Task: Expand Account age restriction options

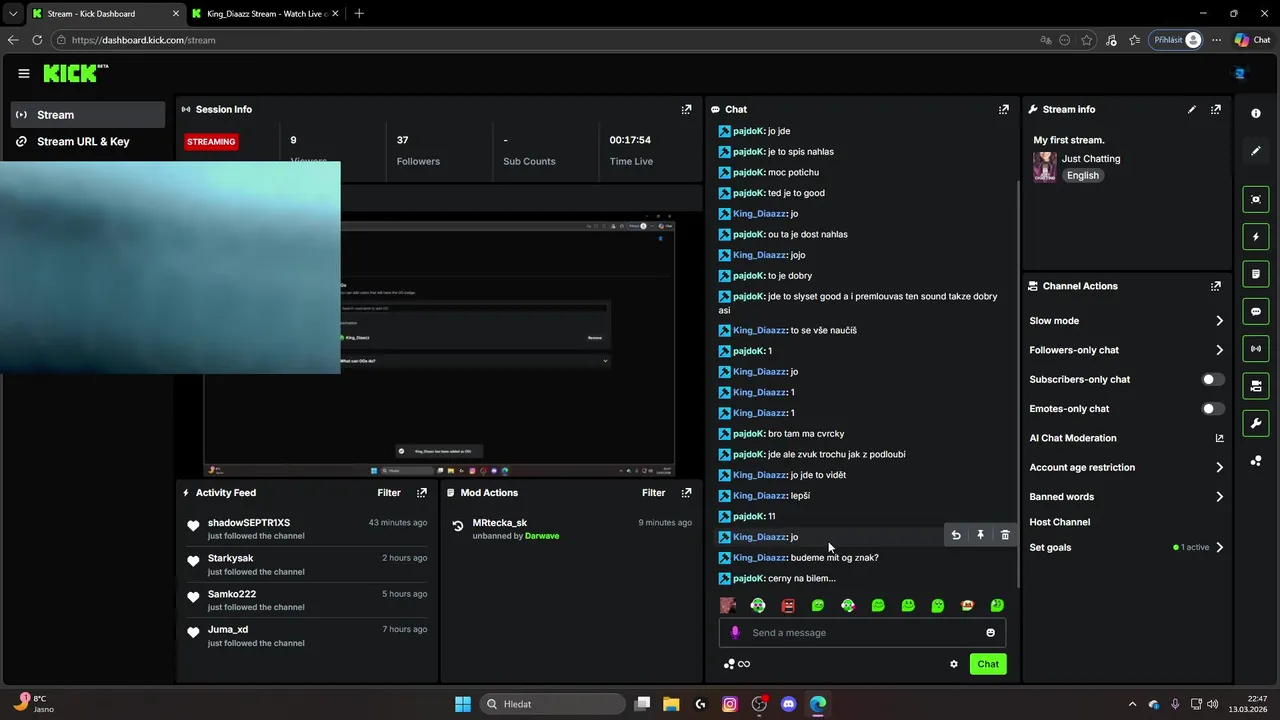Action: [x=1126, y=467]
